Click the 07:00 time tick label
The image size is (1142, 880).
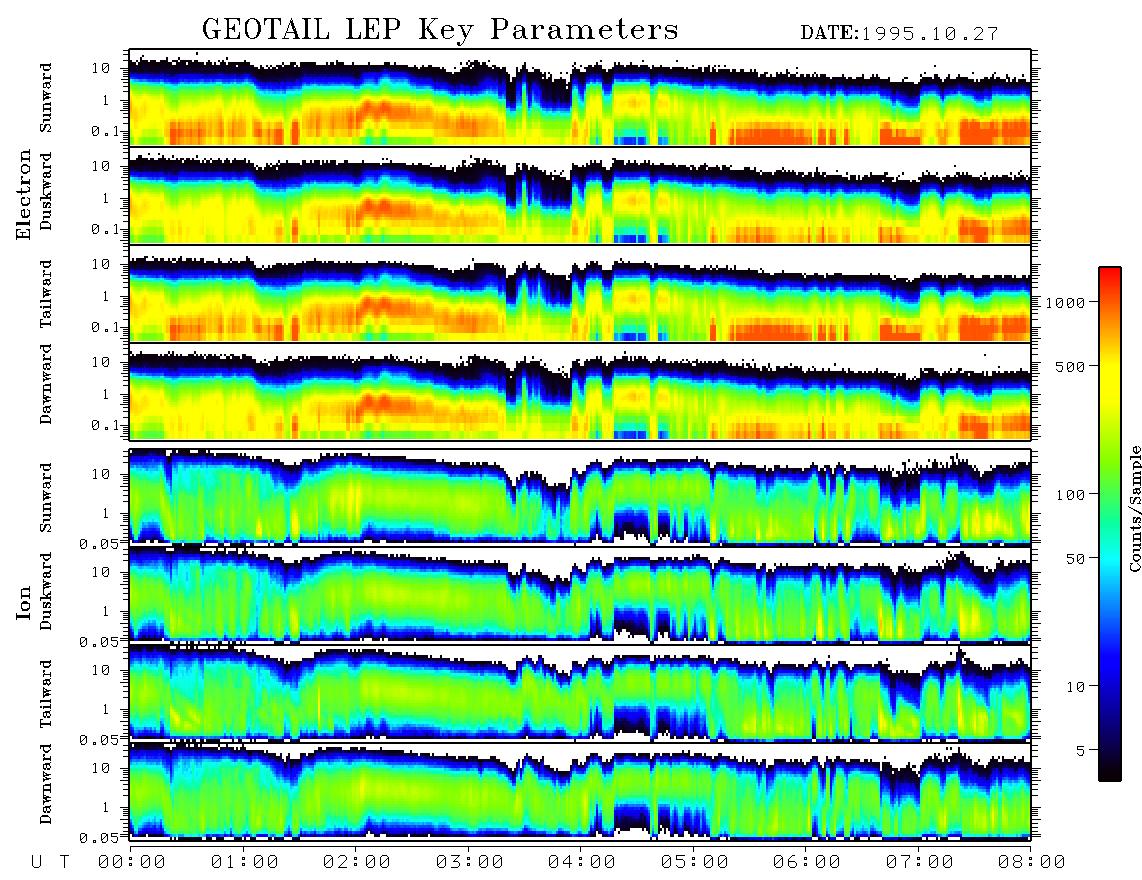[920, 862]
